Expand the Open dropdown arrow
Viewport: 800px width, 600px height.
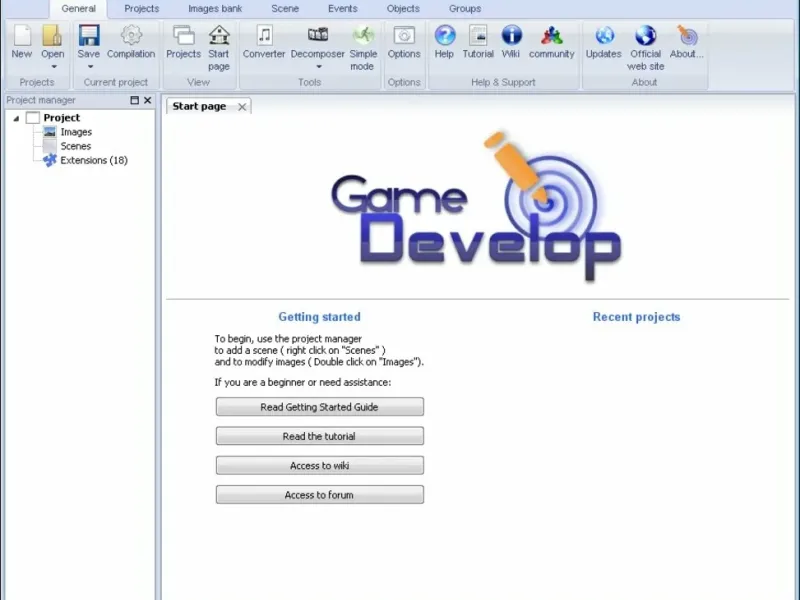54,66
